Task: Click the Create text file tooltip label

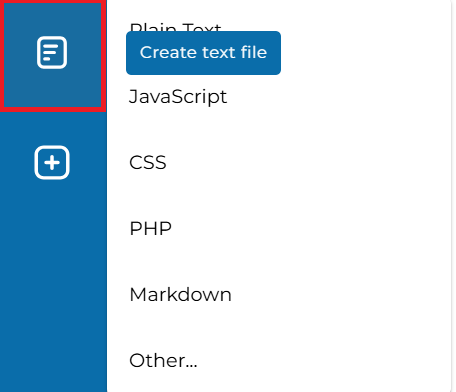Action: [203, 53]
